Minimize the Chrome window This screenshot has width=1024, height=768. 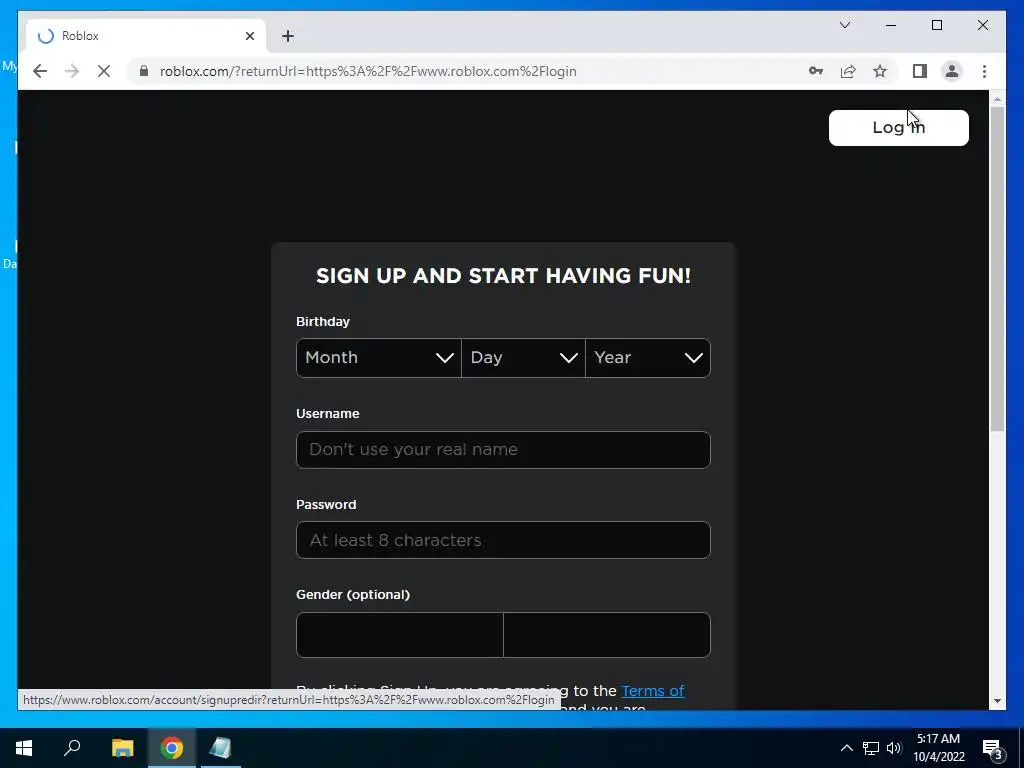pyautogui.click(x=891, y=25)
